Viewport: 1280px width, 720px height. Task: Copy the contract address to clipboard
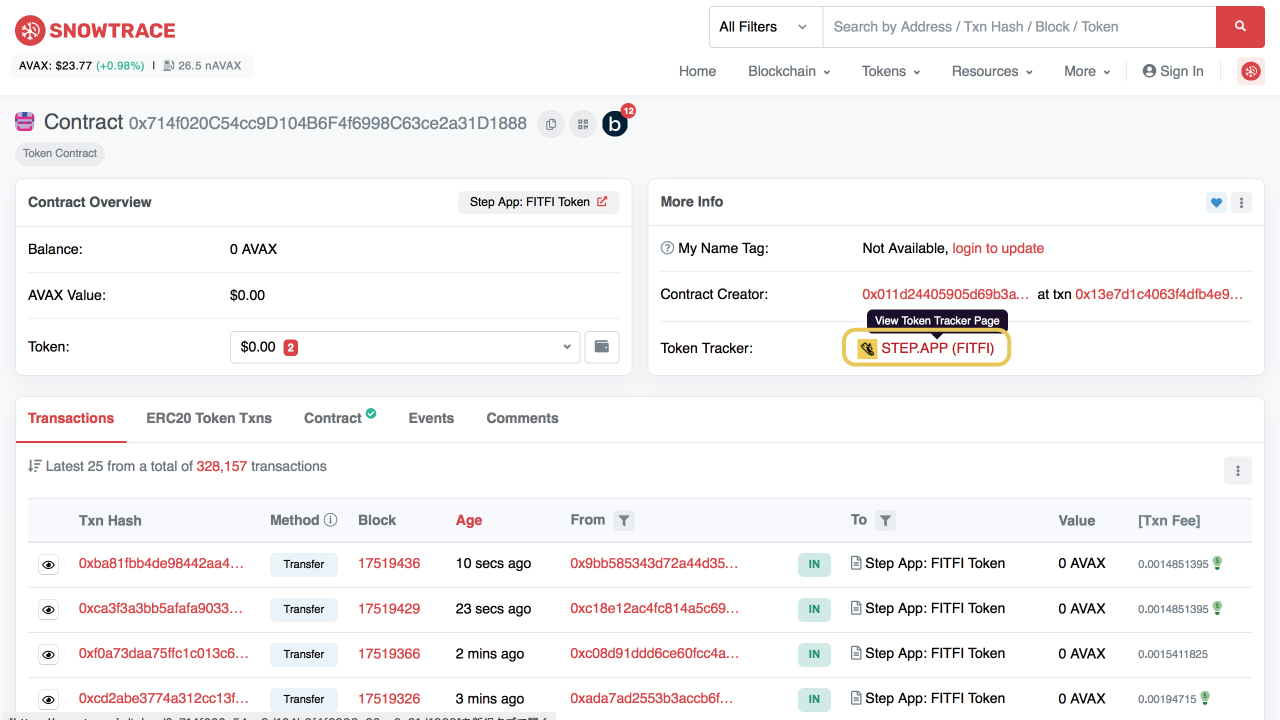[x=550, y=124]
